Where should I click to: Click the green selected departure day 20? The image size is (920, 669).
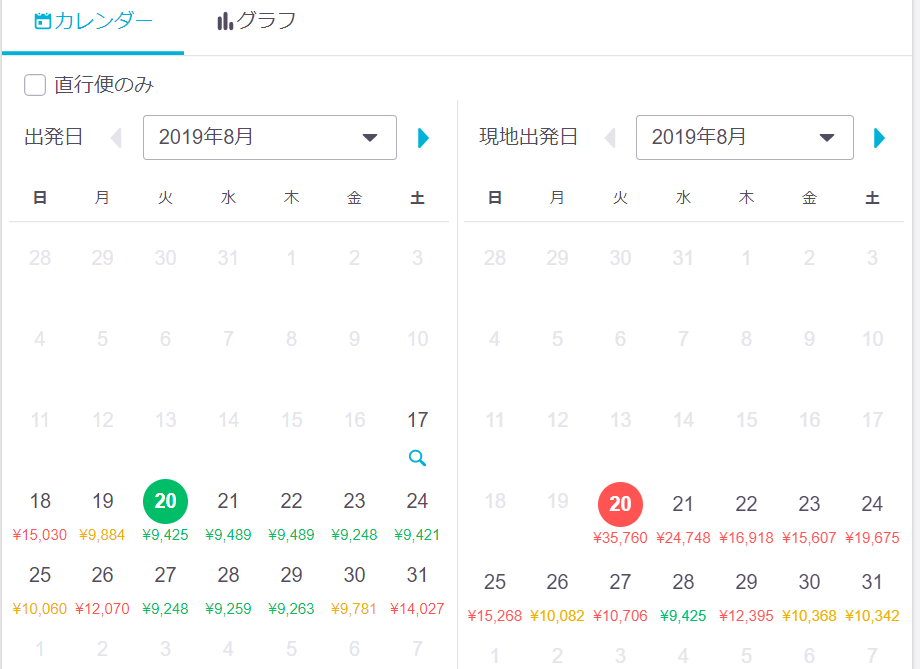click(x=165, y=501)
